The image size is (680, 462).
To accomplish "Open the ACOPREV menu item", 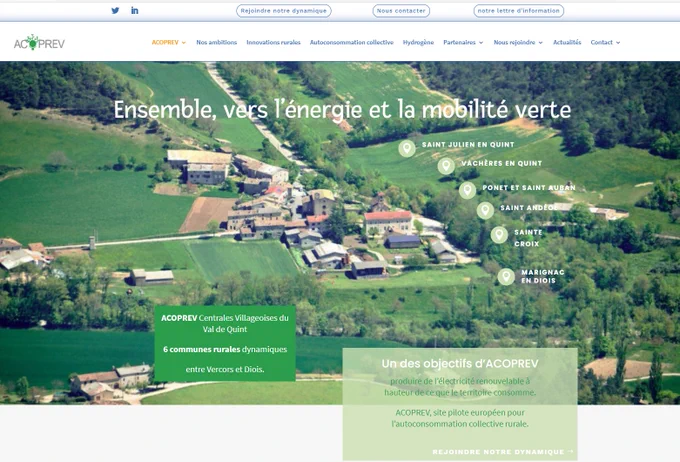I will pyautogui.click(x=165, y=42).
